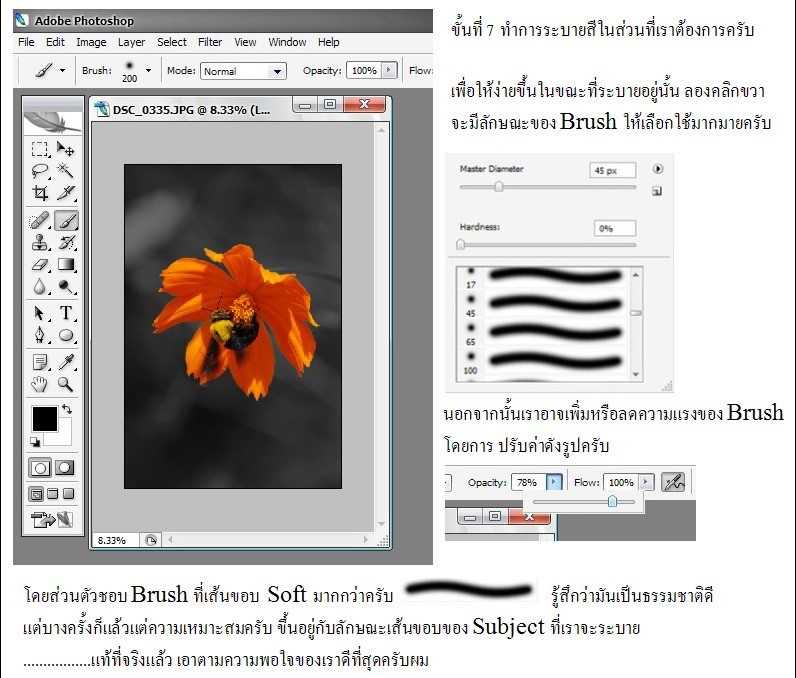796x678 pixels.
Task: Reset default foreground and background colors
Action: pyautogui.click(x=35, y=442)
